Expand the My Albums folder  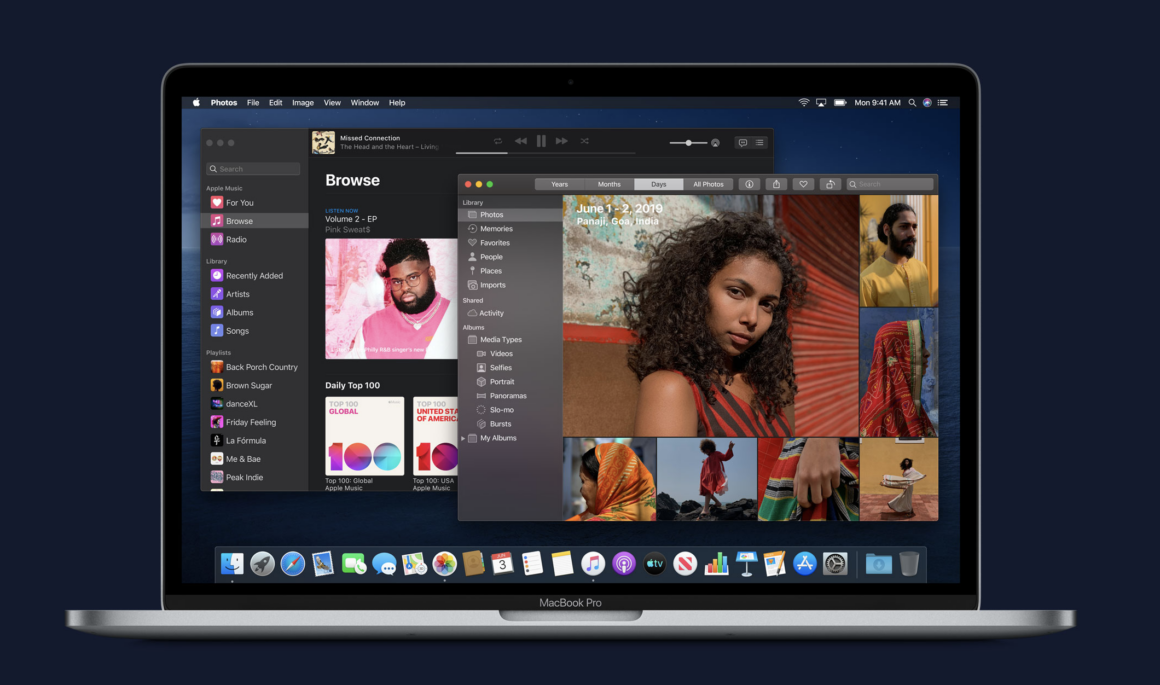[463, 439]
